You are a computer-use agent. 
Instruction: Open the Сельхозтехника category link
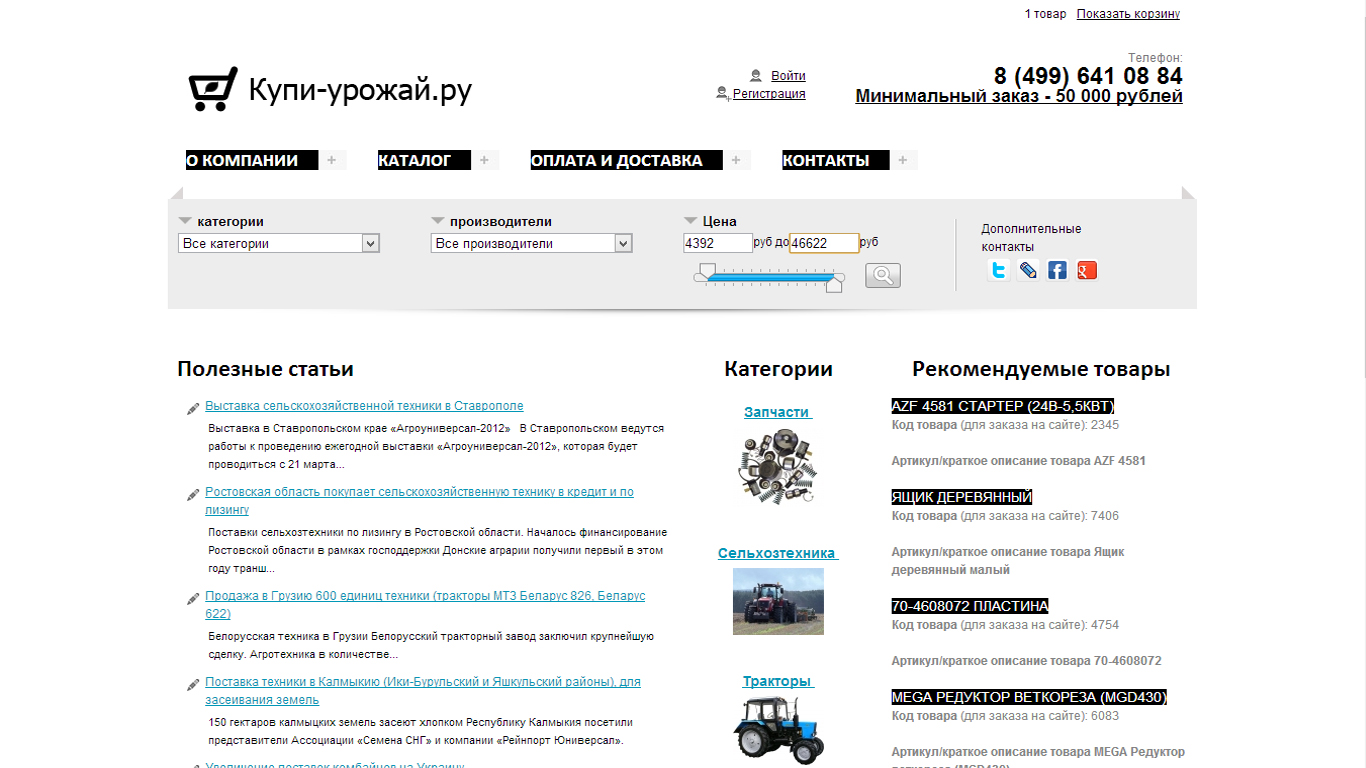pyautogui.click(x=778, y=553)
